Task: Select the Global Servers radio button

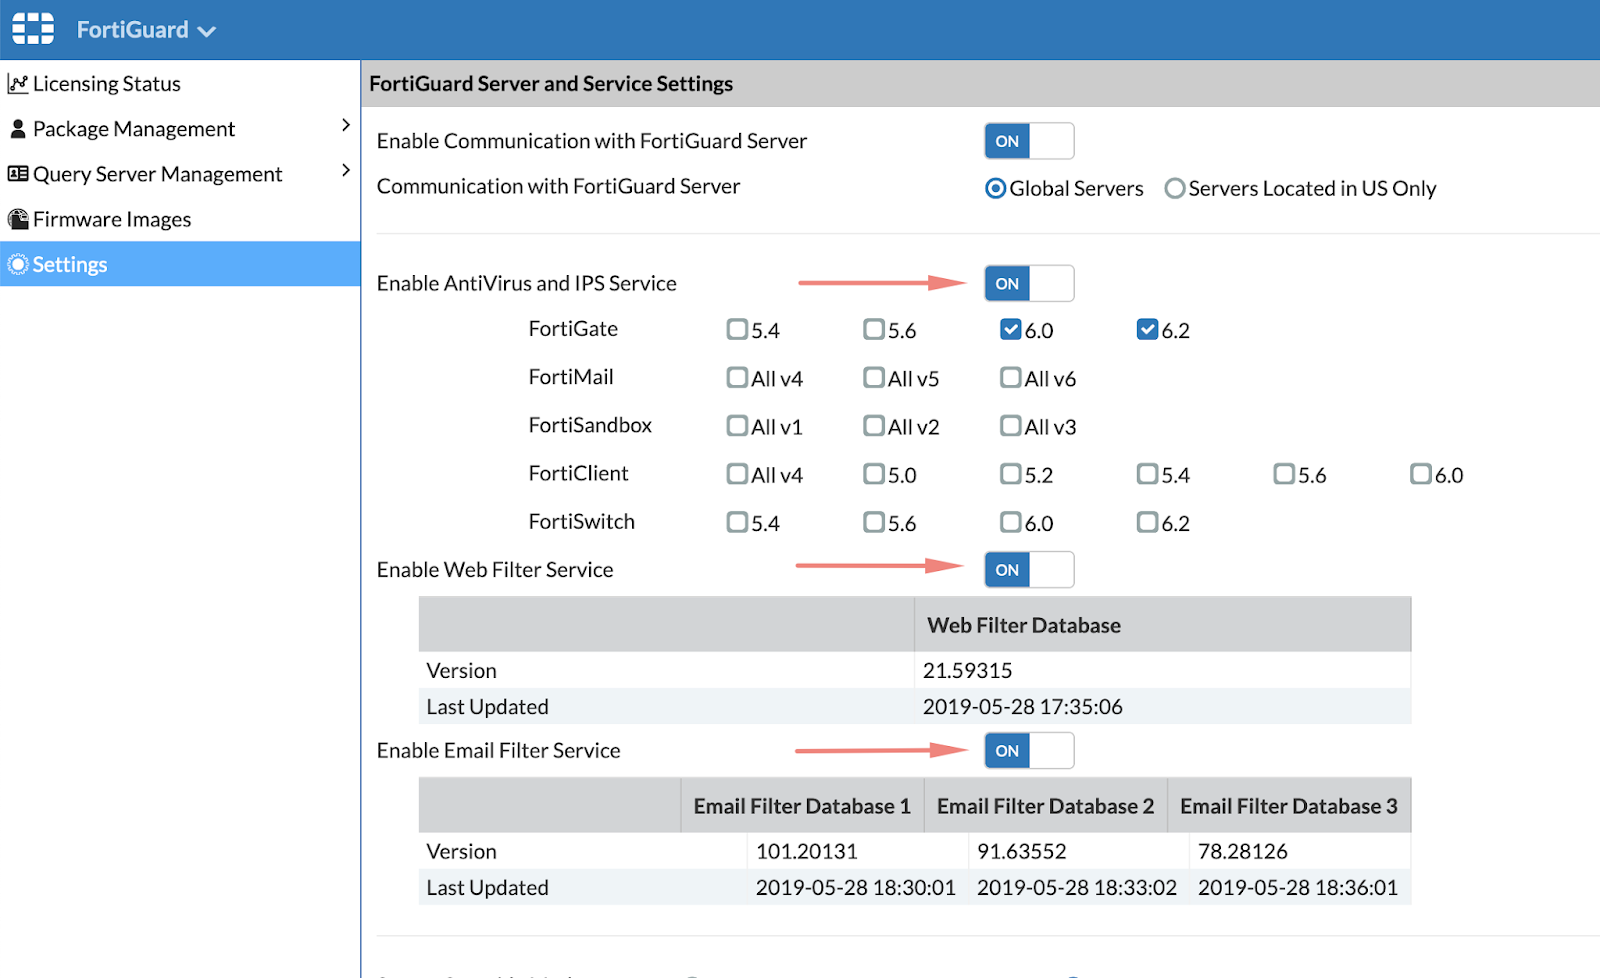Action: (x=996, y=188)
